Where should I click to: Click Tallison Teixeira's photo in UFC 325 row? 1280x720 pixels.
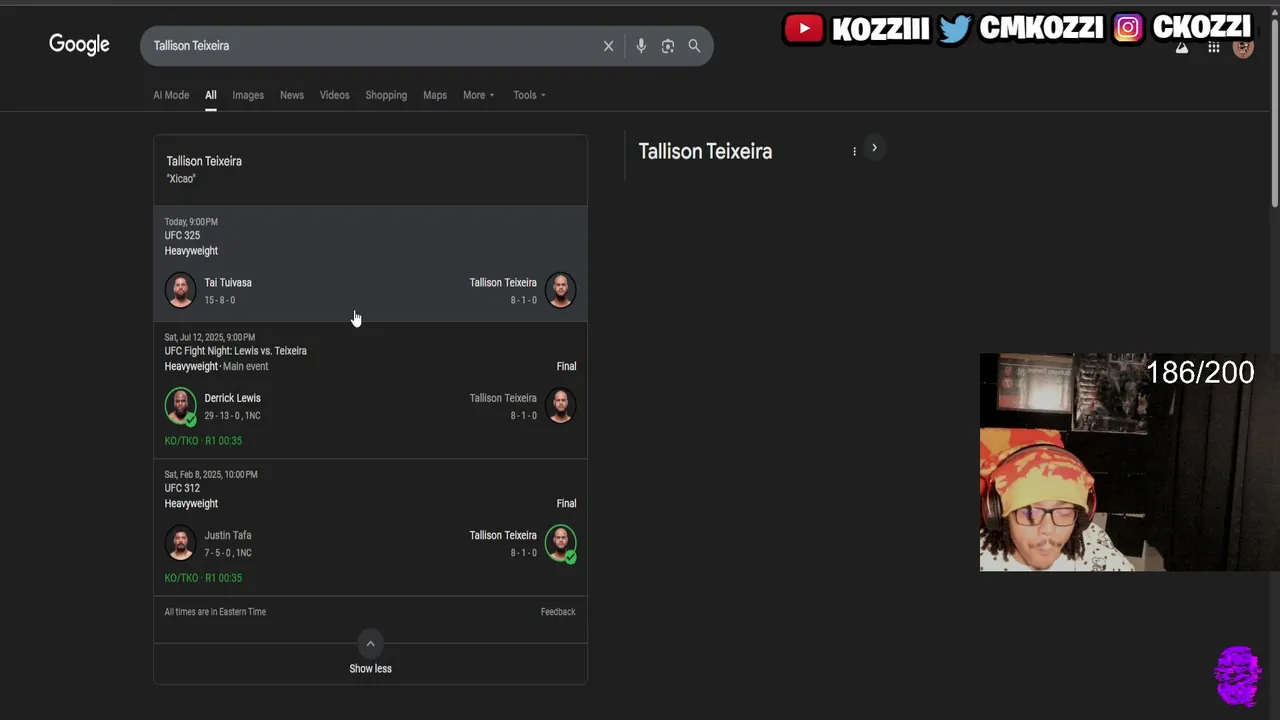click(560, 290)
